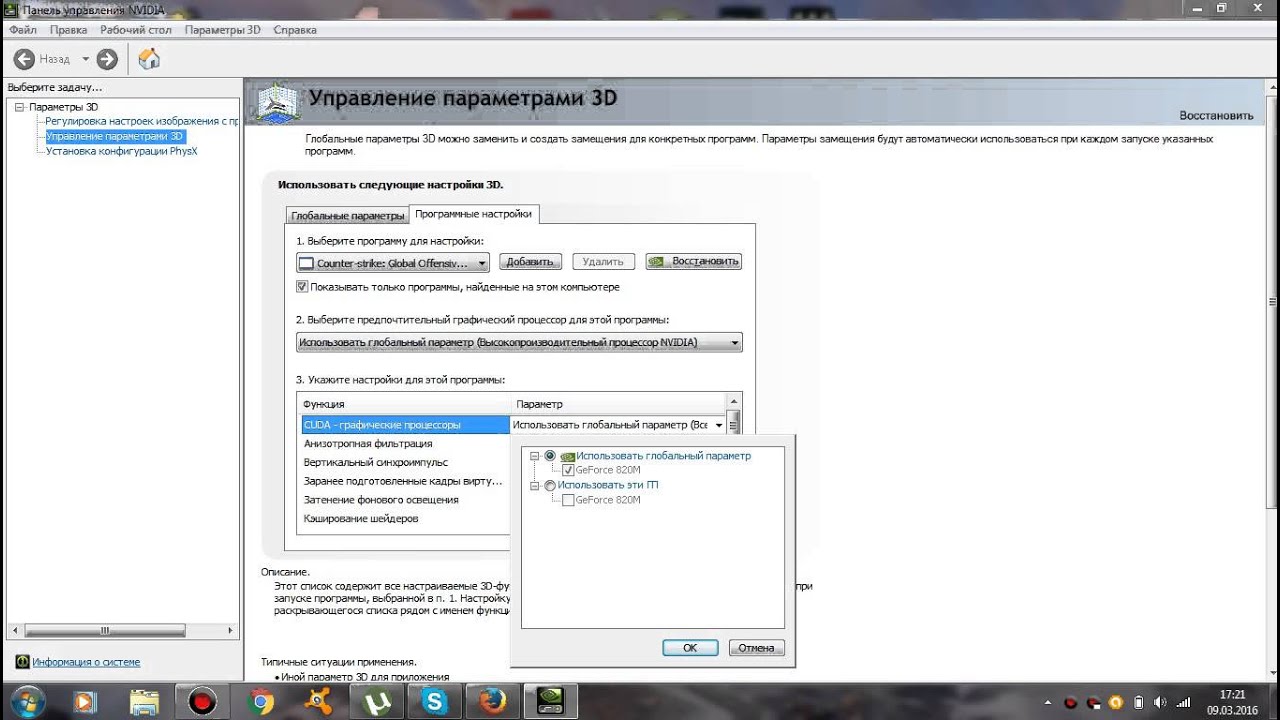1280x720 pixels.
Task: Select the 'Программные настройки' tab
Action: point(474,214)
